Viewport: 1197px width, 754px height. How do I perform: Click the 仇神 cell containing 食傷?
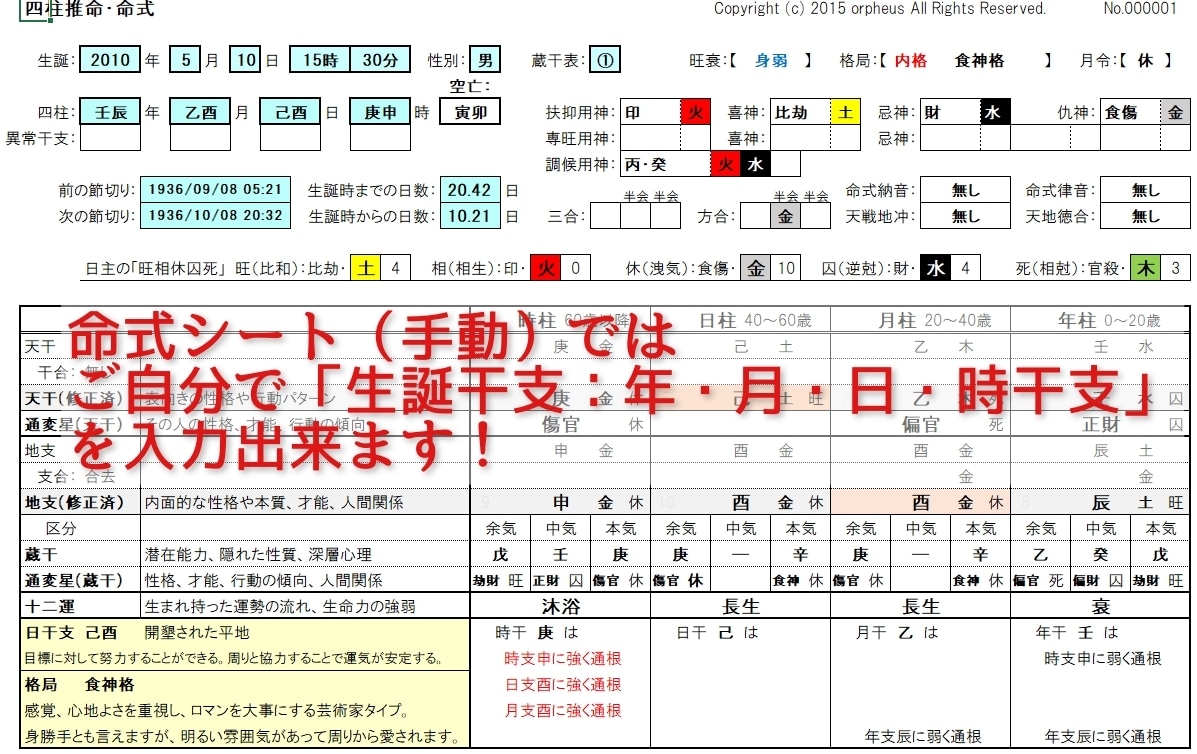[x=1130, y=112]
